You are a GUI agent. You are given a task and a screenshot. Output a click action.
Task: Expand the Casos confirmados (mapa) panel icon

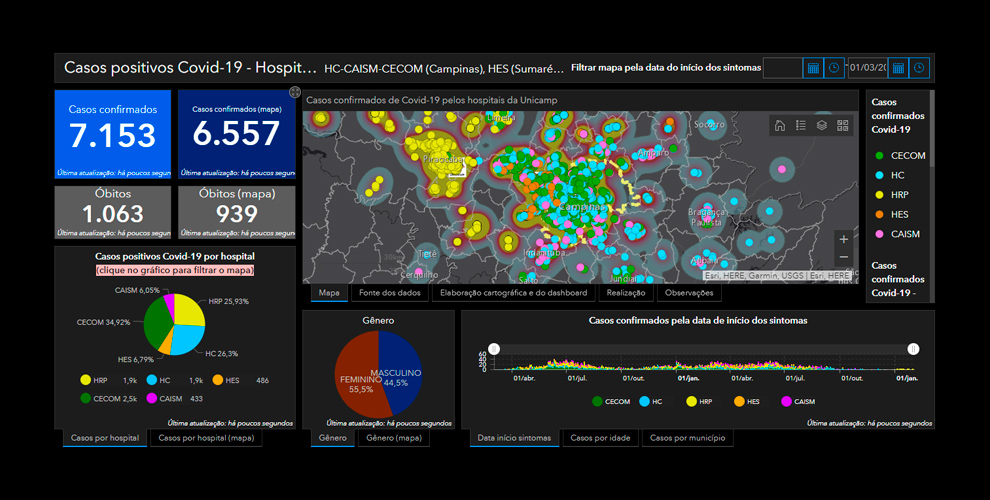pos(295,93)
